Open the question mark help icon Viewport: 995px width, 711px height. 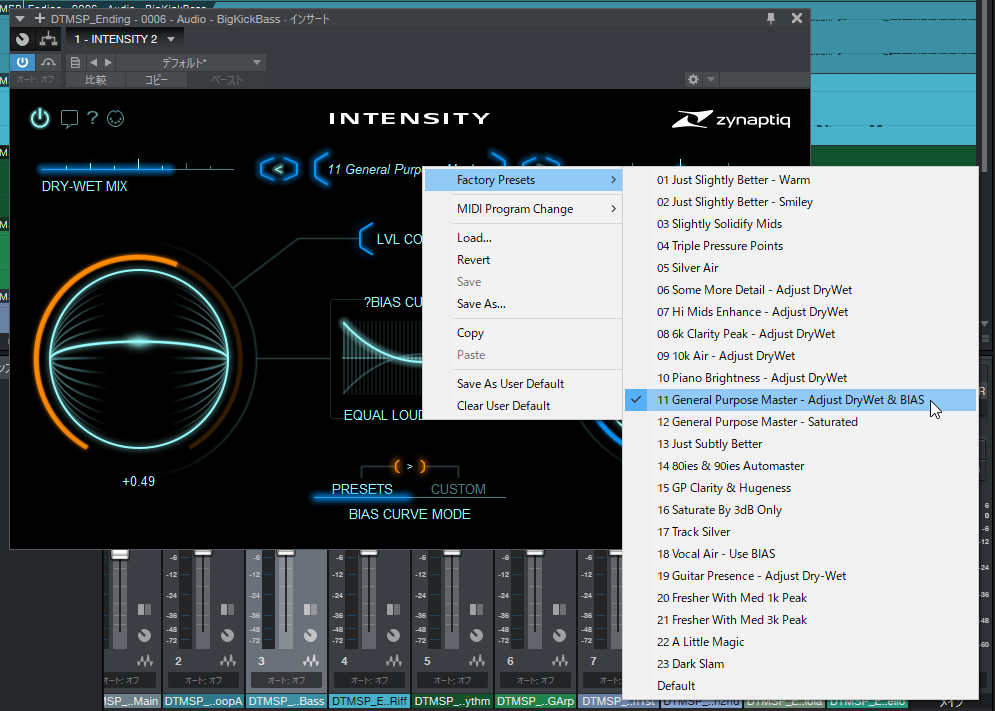(x=93, y=117)
